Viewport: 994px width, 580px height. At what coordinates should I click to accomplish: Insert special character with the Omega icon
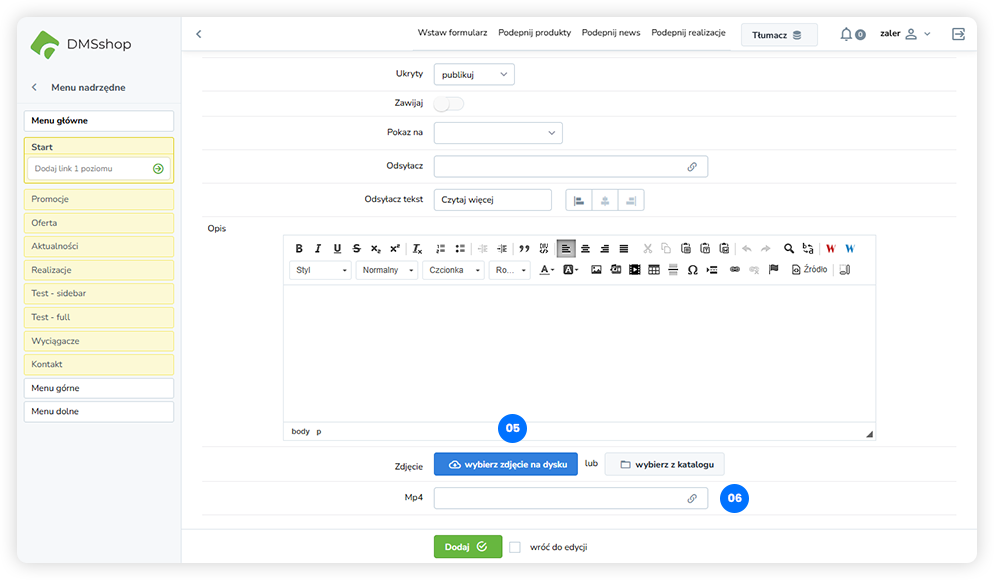coord(692,270)
